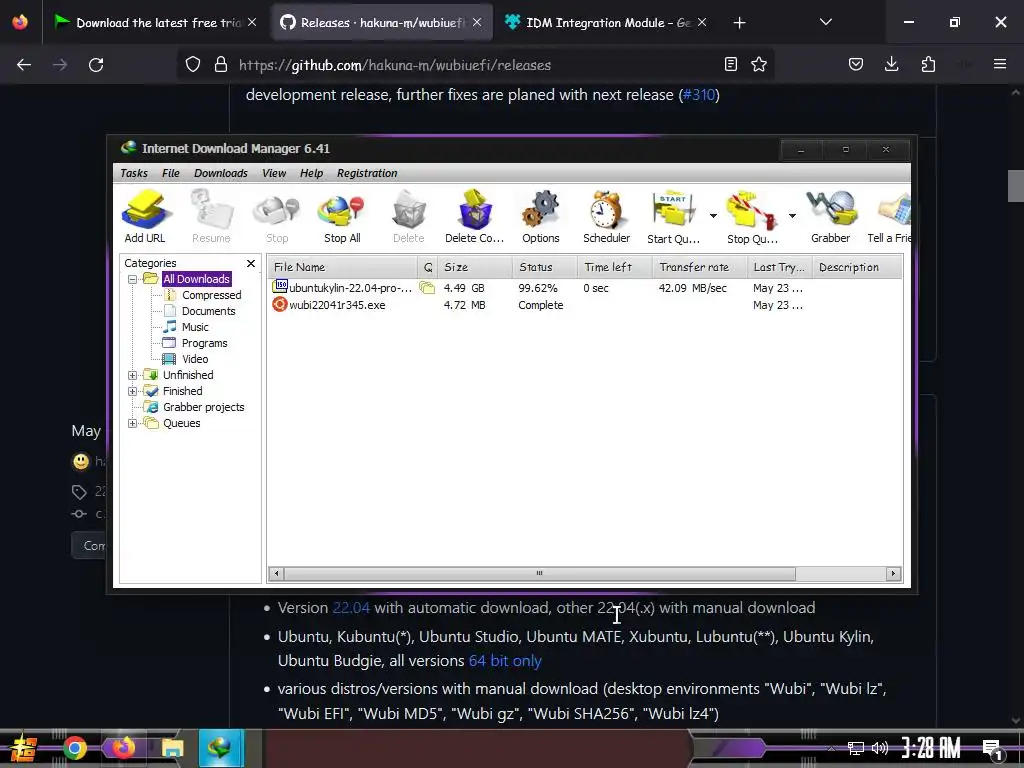The image size is (1024, 768).
Task: Click the horizontal scrollbar right arrow in IDM
Action: (893, 573)
